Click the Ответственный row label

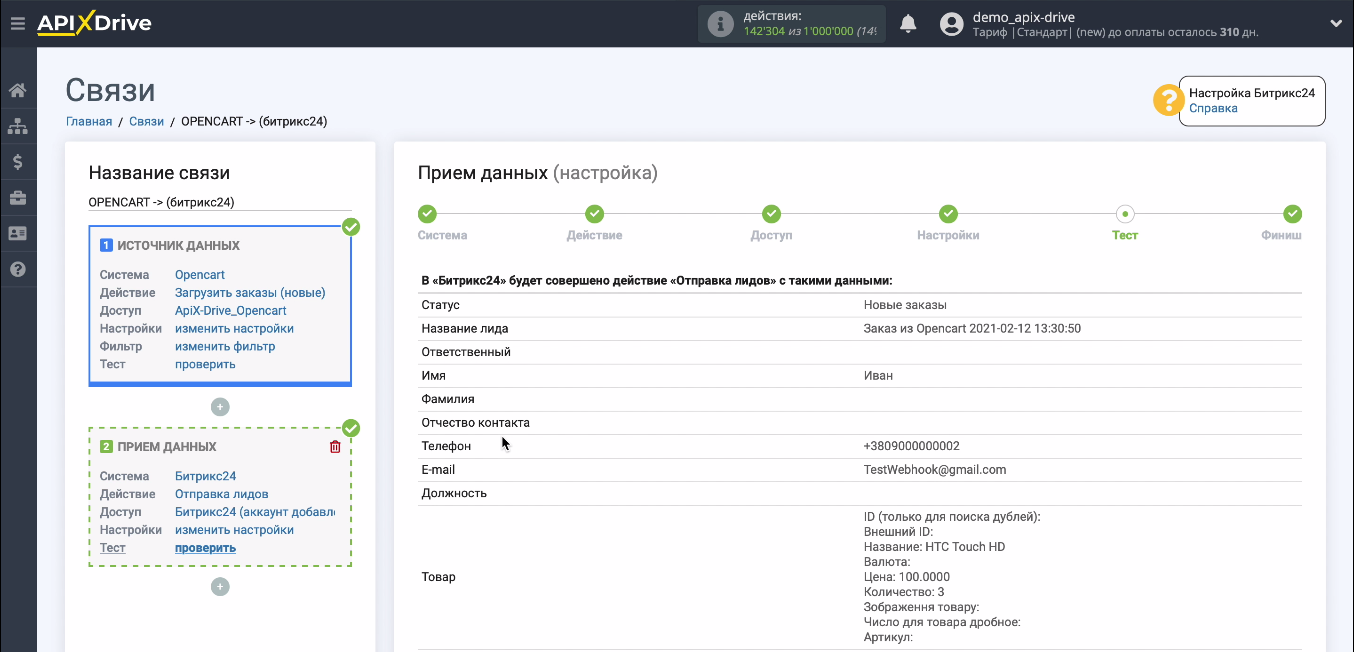[x=466, y=352]
